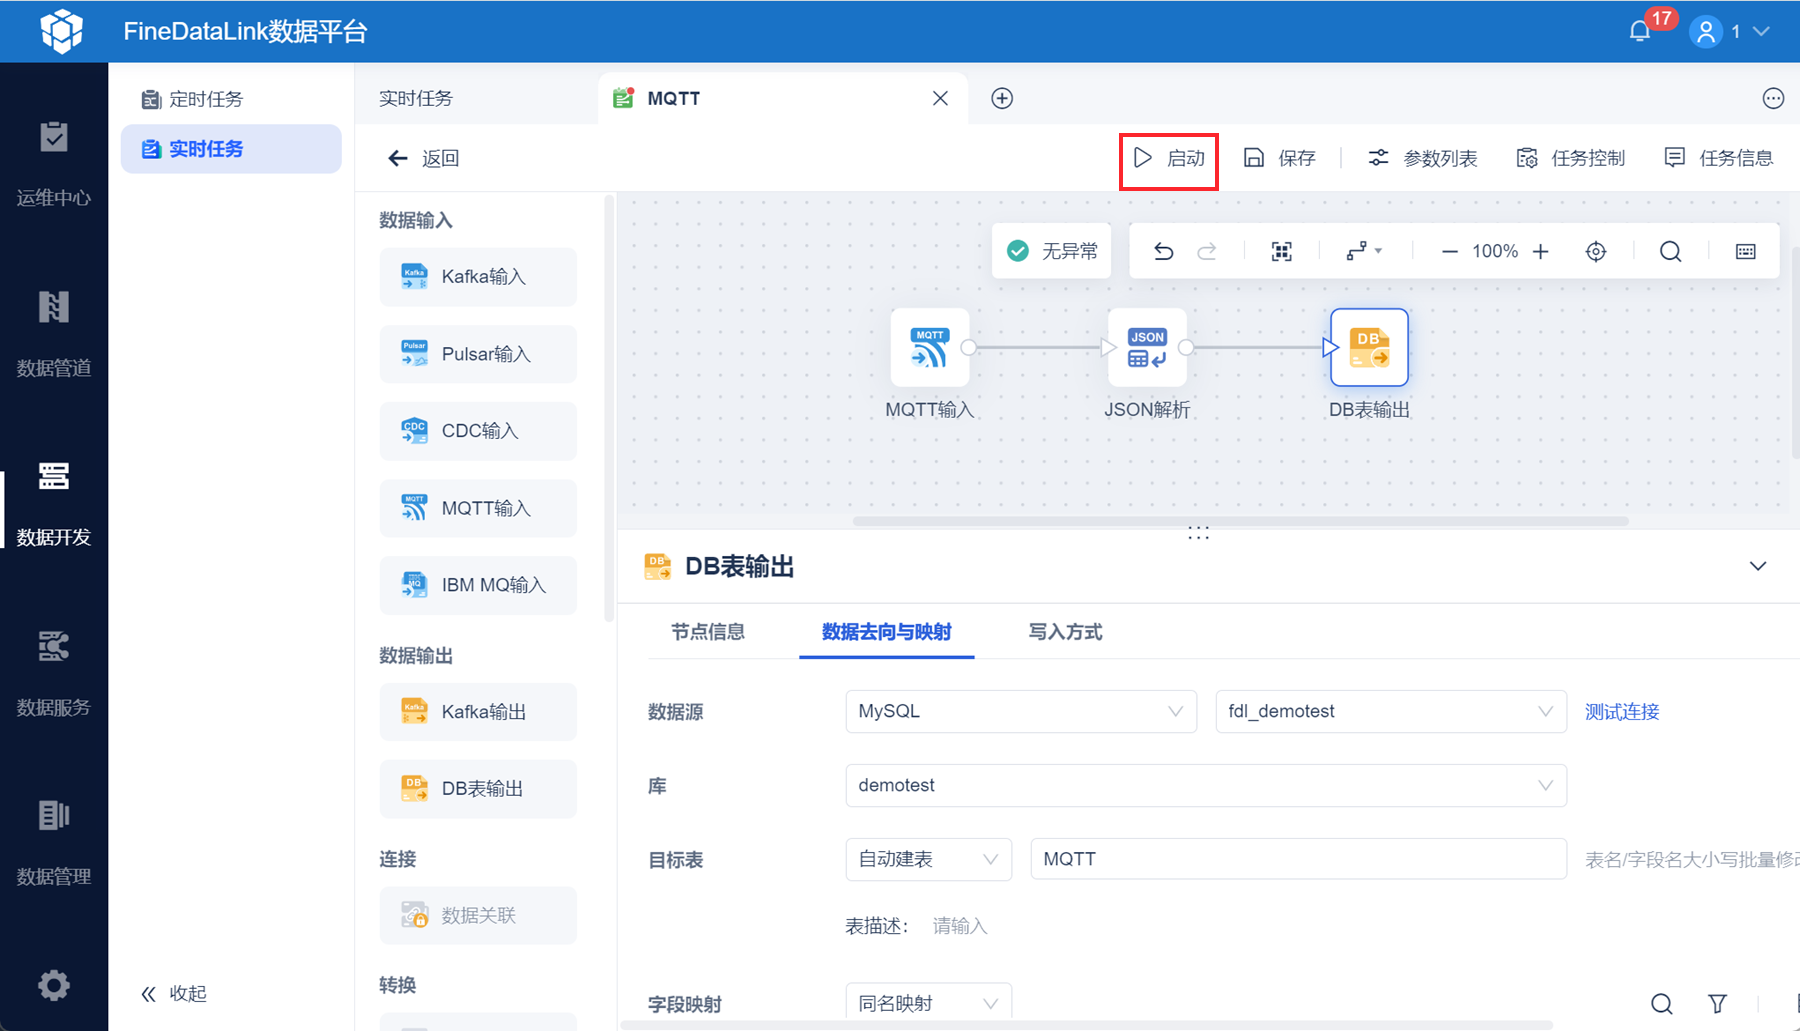Collapse the DB表输出 config panel
1800x1031 pixels.
click(1757, 566)
